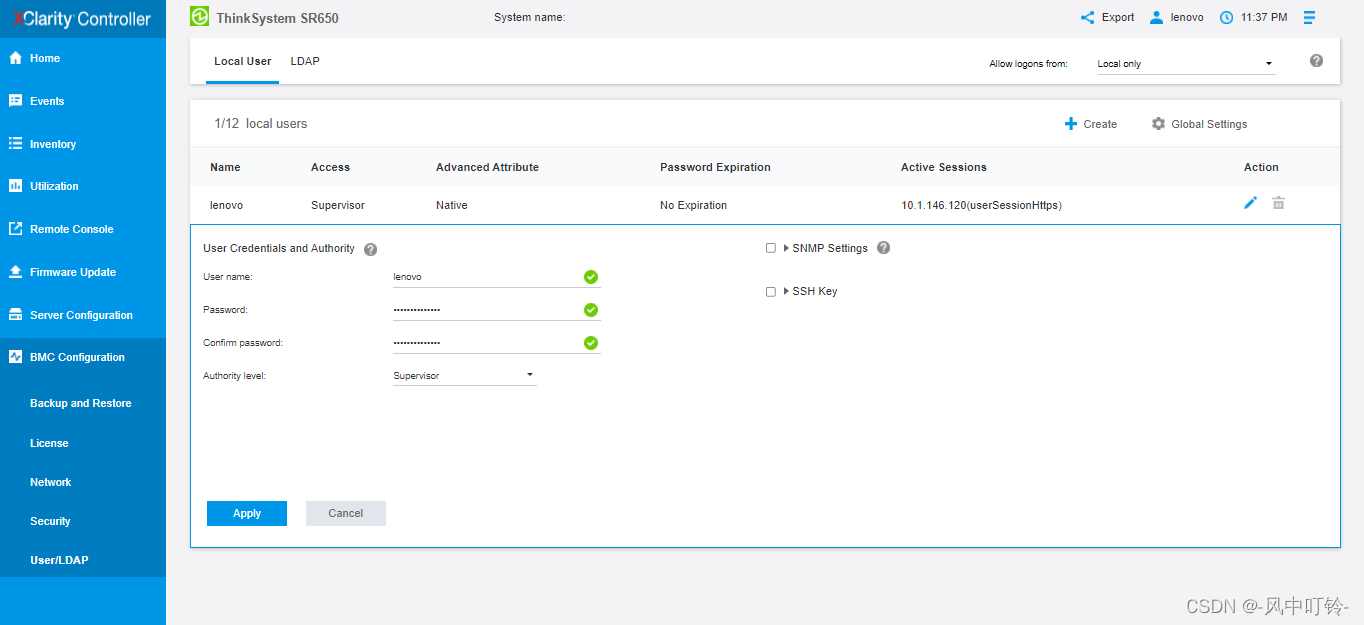Image resolution: width=1364 pixels, height=625 pixels.
Task: Expand the SSH Key section arrow
Action: tap(787, 292)
